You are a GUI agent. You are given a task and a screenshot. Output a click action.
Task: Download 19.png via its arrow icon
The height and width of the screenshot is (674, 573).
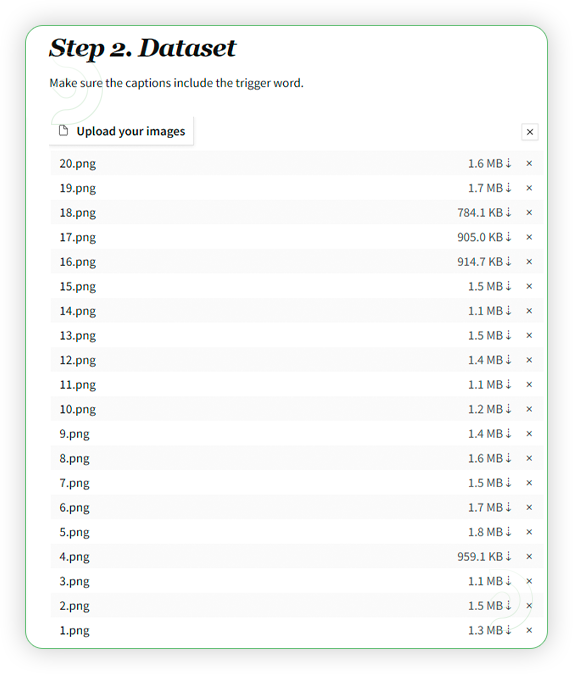[x=509, y=188]
